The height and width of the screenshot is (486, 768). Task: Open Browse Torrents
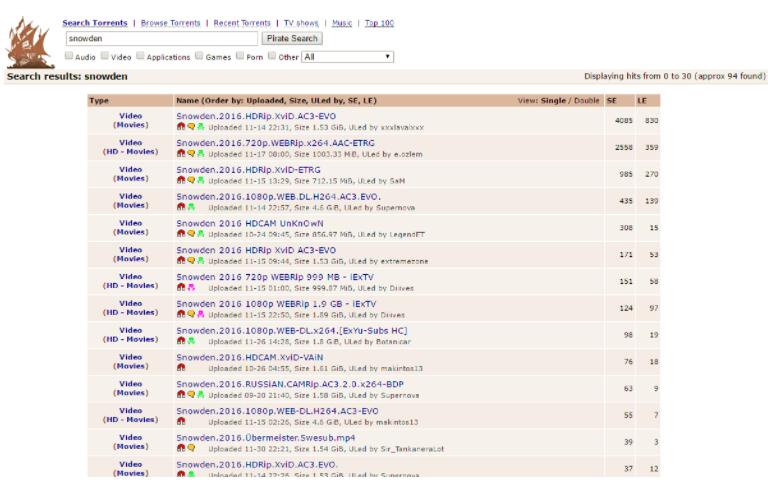click(170, 23)
